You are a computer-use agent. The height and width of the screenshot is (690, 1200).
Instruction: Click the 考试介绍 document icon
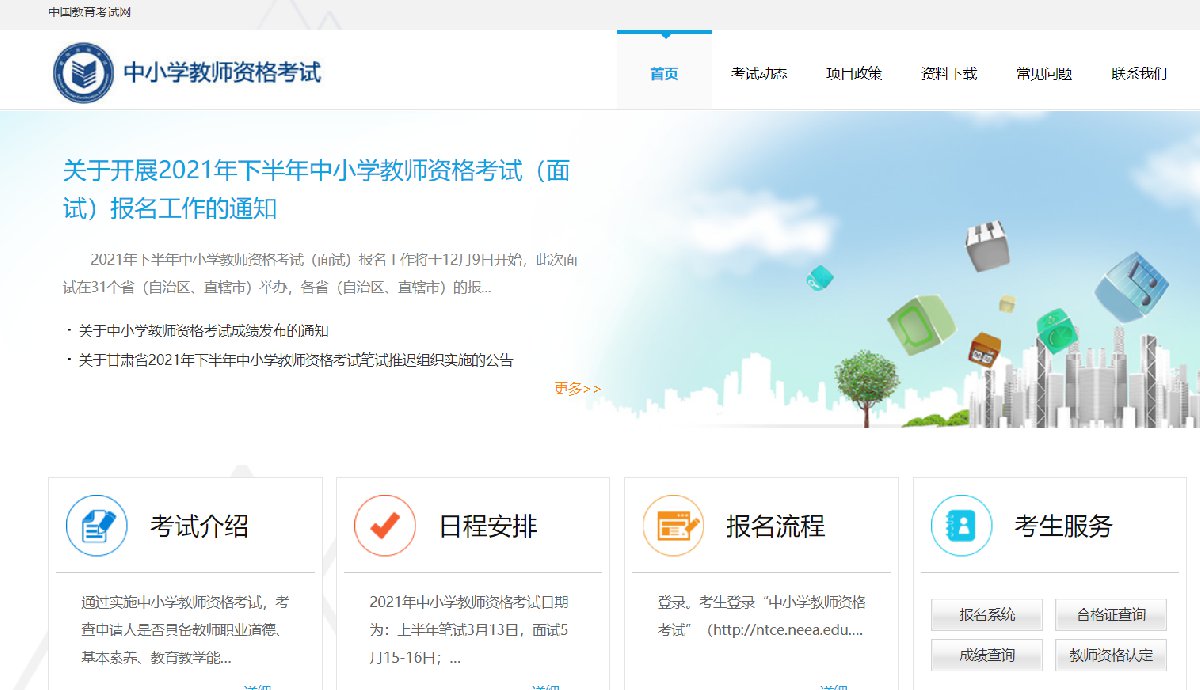coord(97,526)
